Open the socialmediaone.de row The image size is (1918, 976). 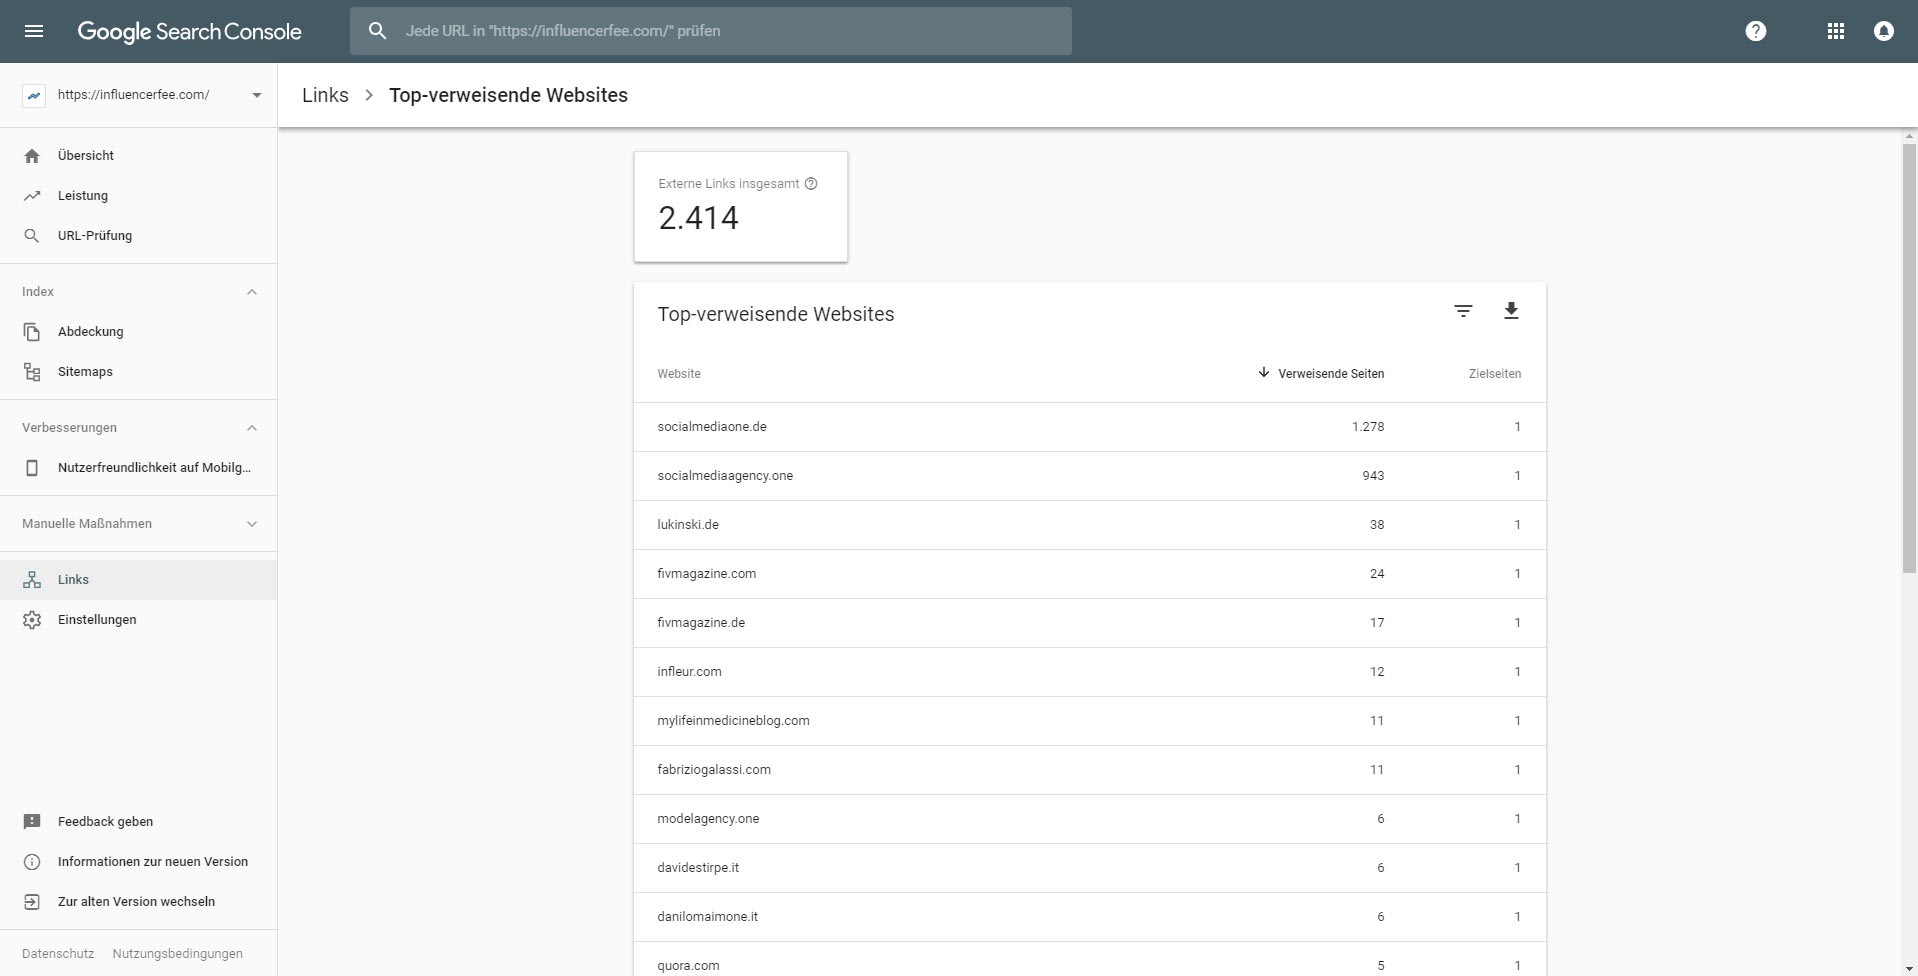coord(1090,427)
